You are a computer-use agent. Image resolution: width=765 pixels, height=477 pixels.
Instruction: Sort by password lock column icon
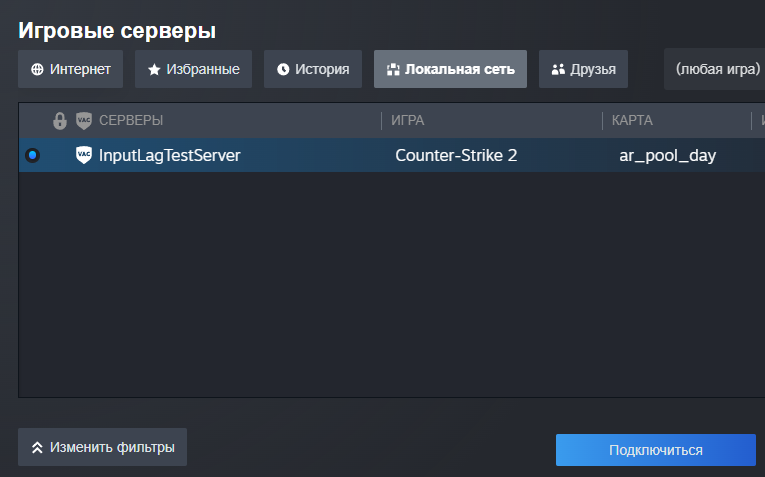[60, 120]
